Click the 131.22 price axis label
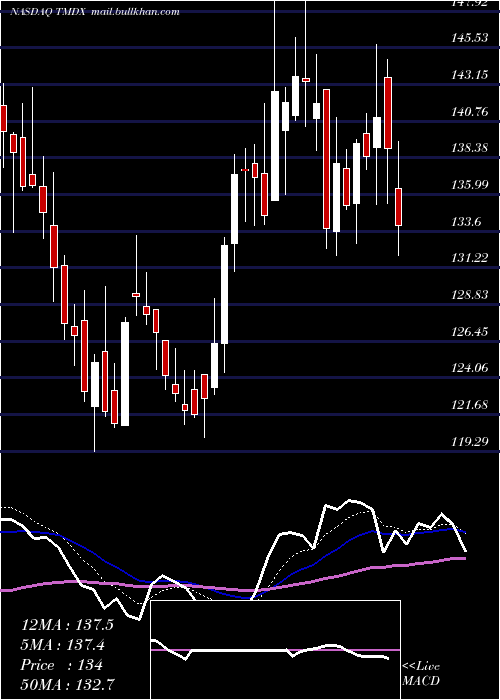The height and width of the screenshot is (700, 500). [470, 258]
